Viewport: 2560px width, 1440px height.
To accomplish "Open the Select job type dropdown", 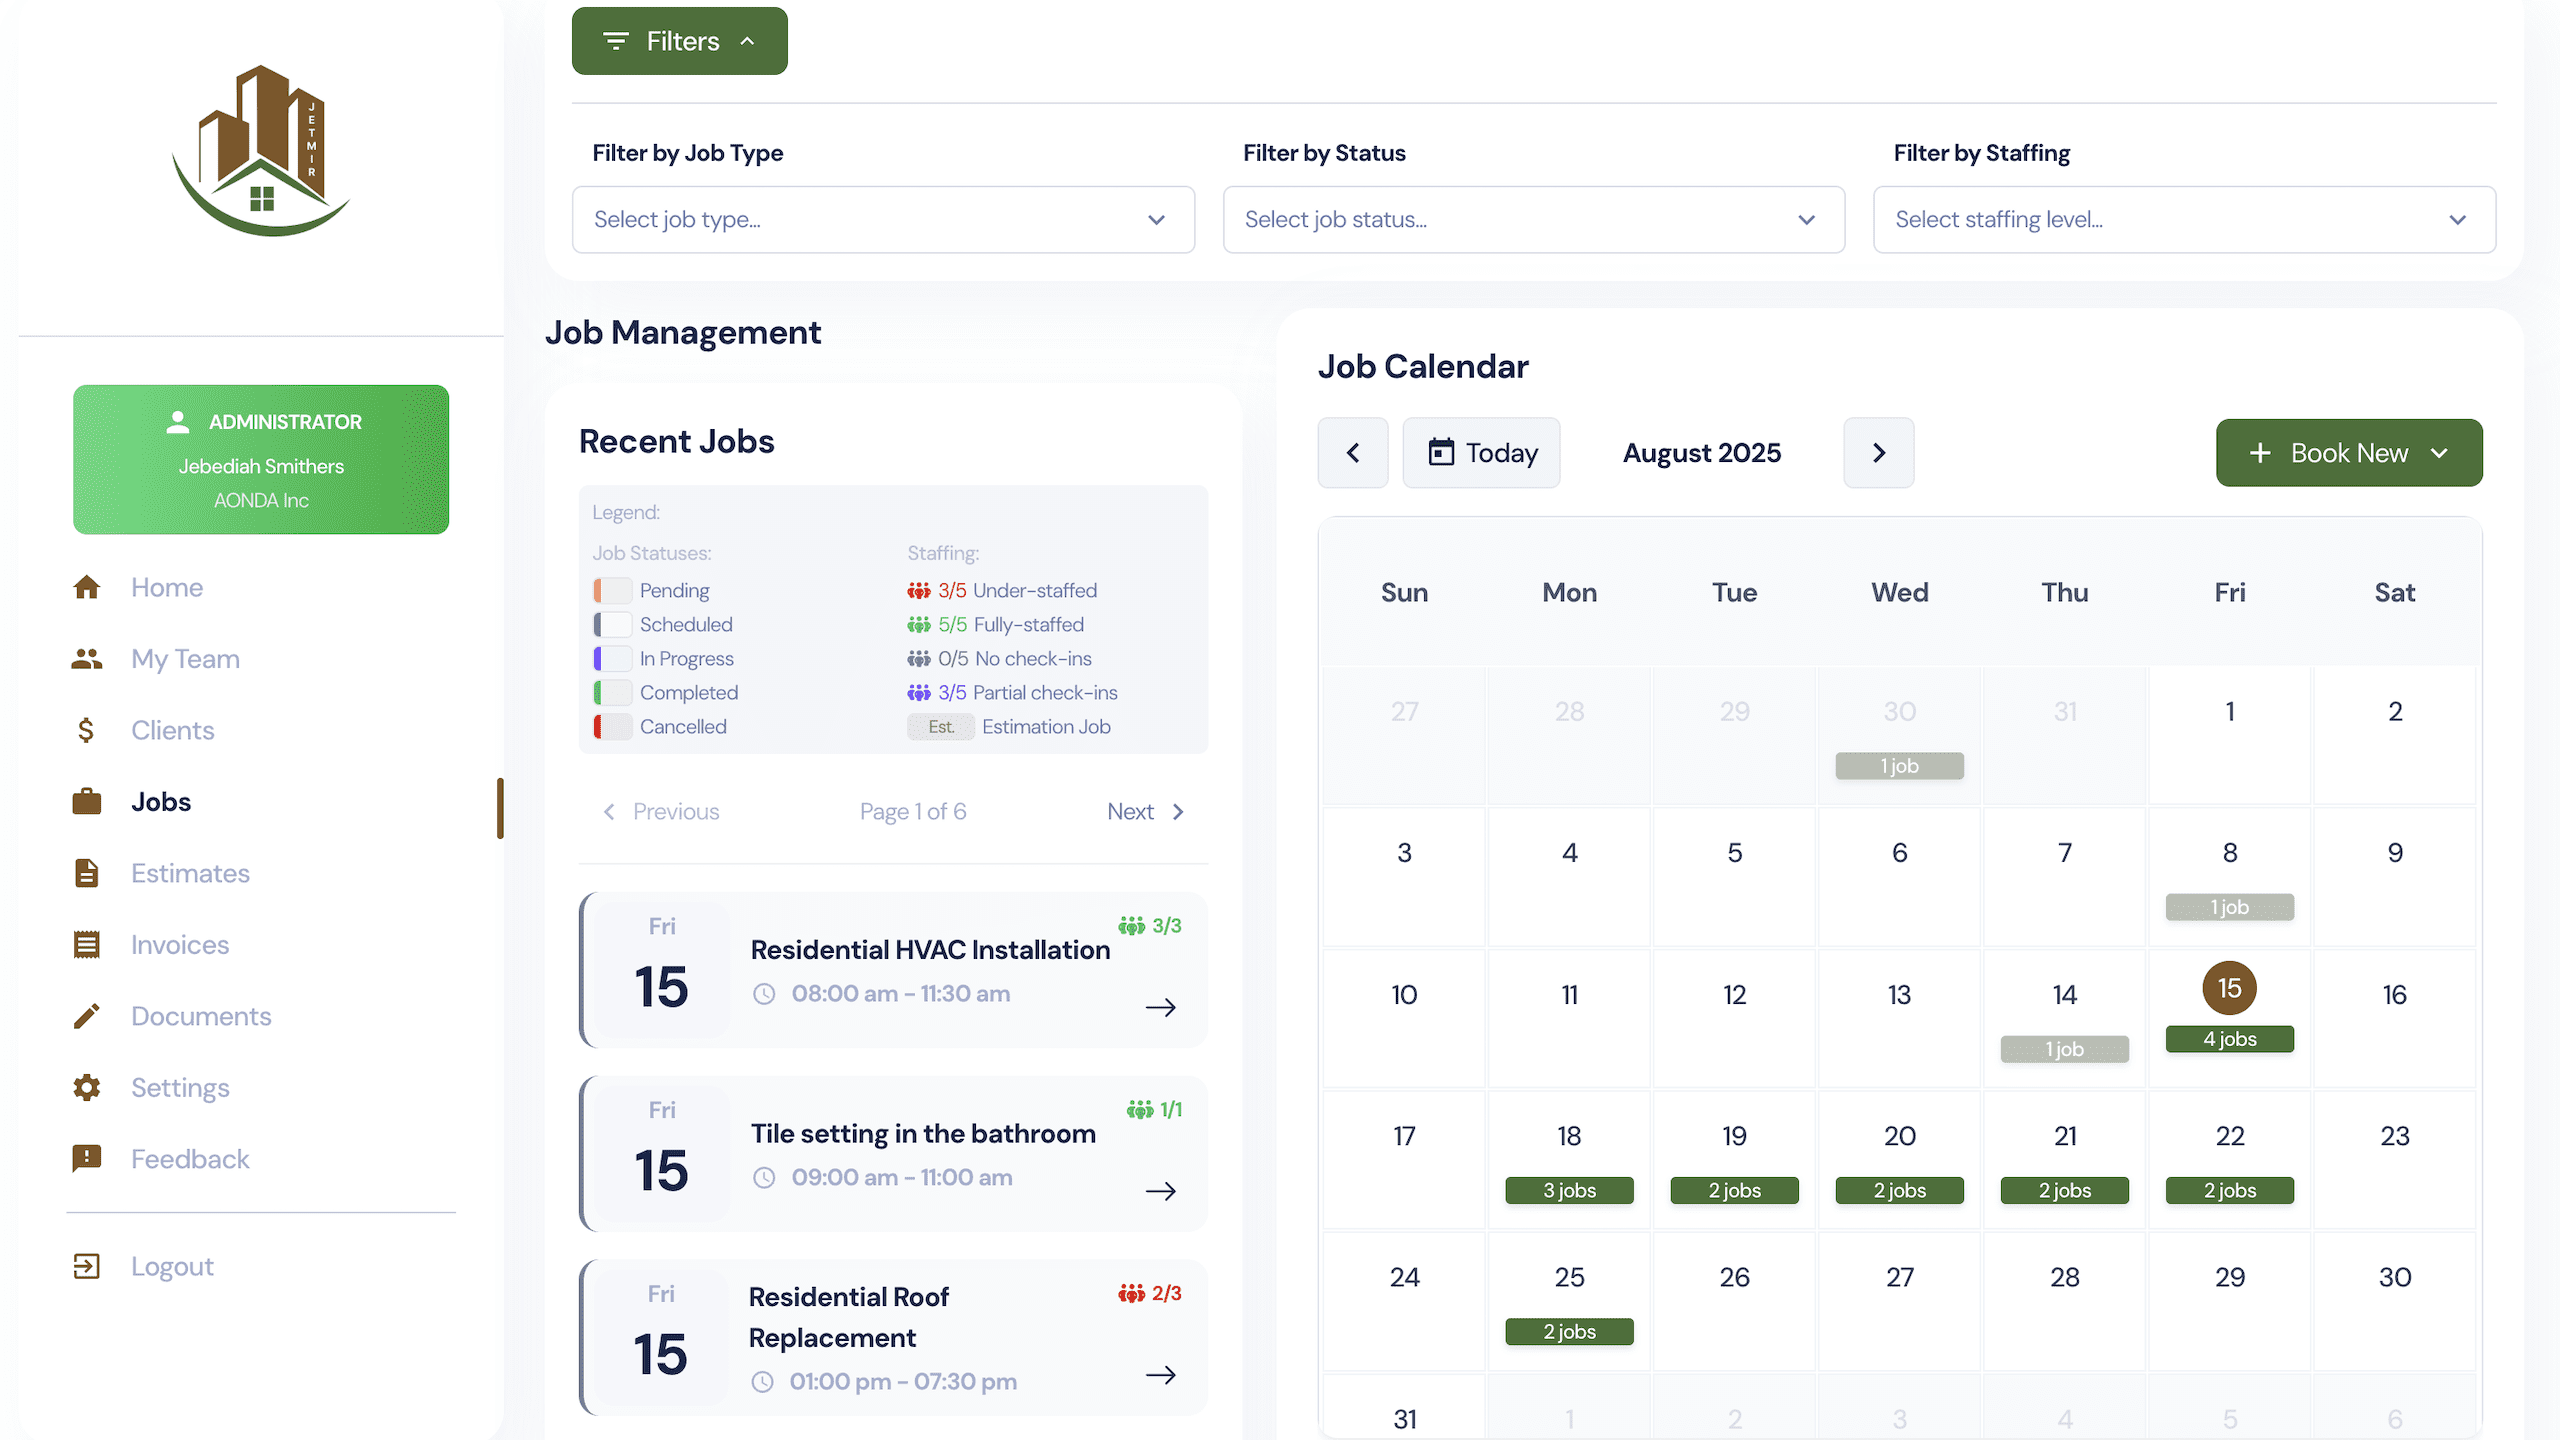I will coord(884,220).
